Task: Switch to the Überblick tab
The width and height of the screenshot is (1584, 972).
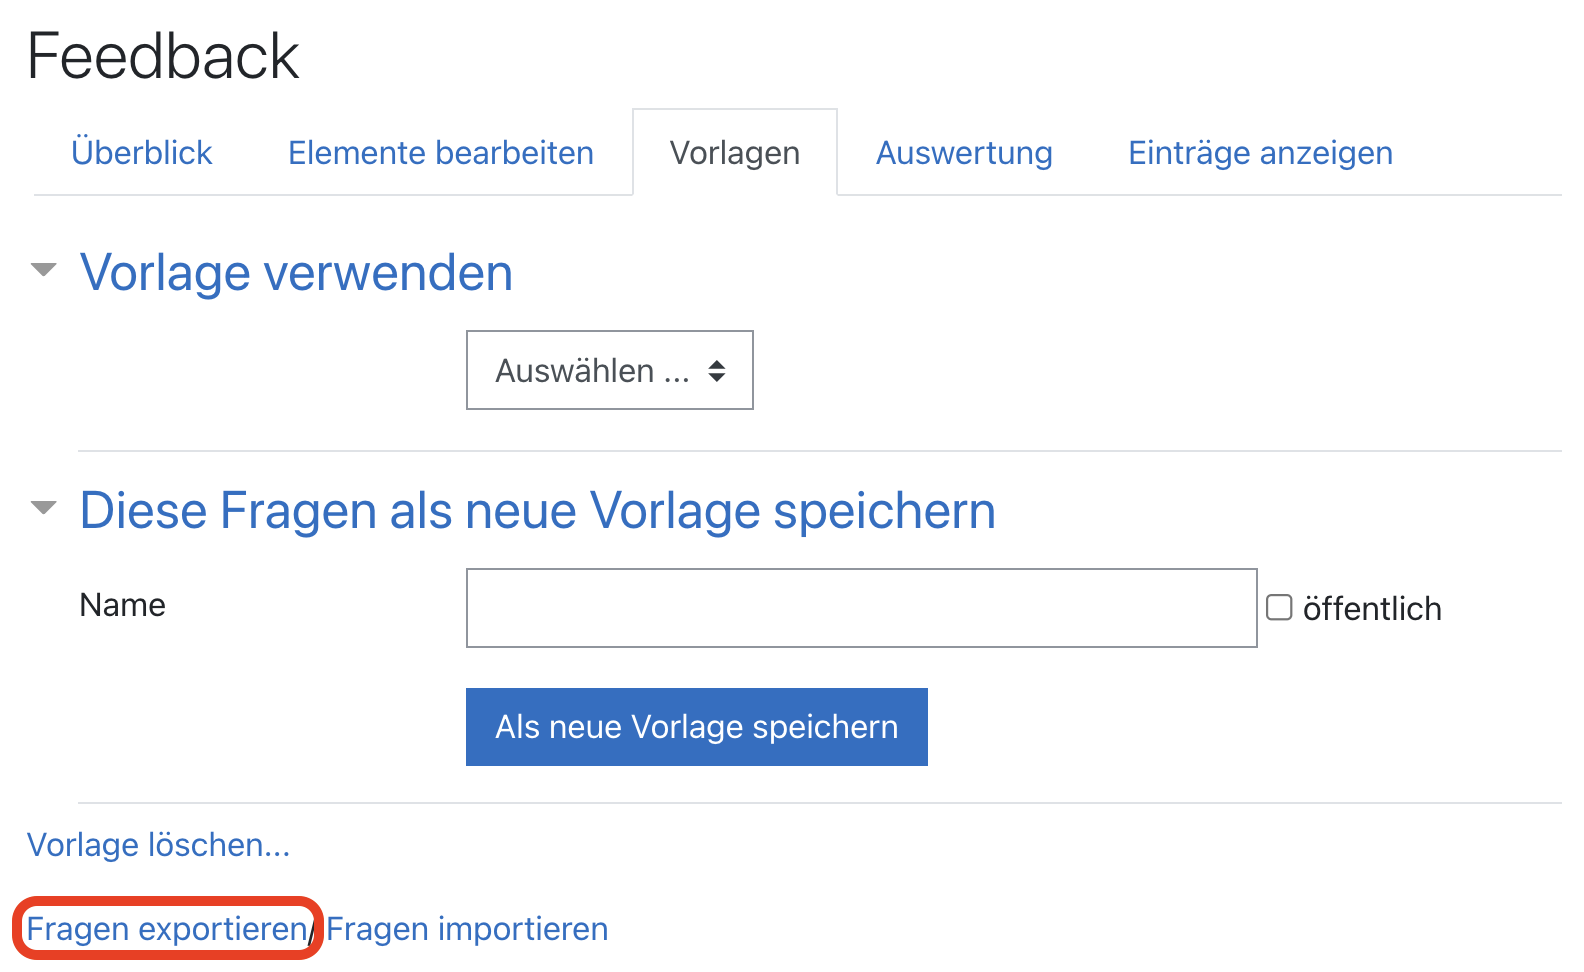Action: coord(142,153)
